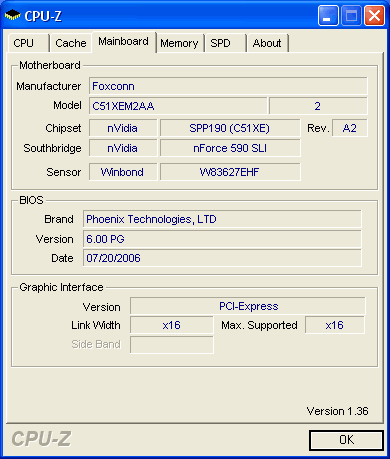Viewport: 390px width, 459px height.
Task: Click the OK button
Action: 346,440
